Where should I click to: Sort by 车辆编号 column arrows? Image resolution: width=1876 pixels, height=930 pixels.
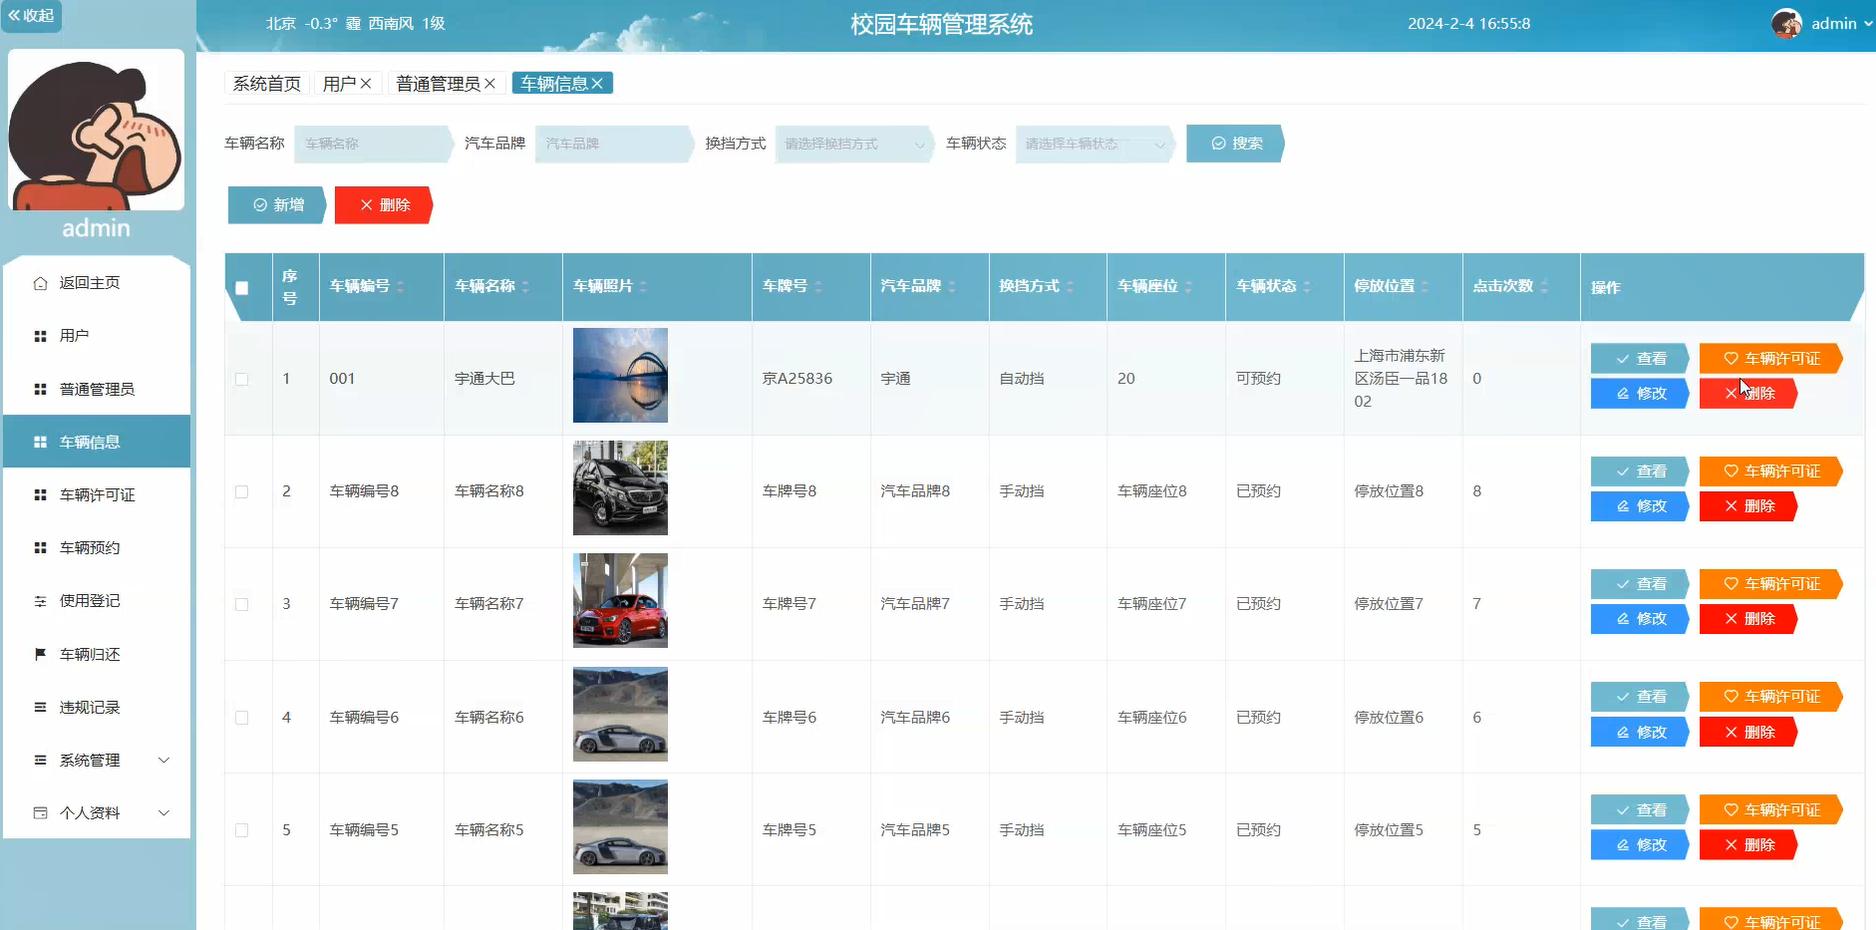tap(400, 287)
